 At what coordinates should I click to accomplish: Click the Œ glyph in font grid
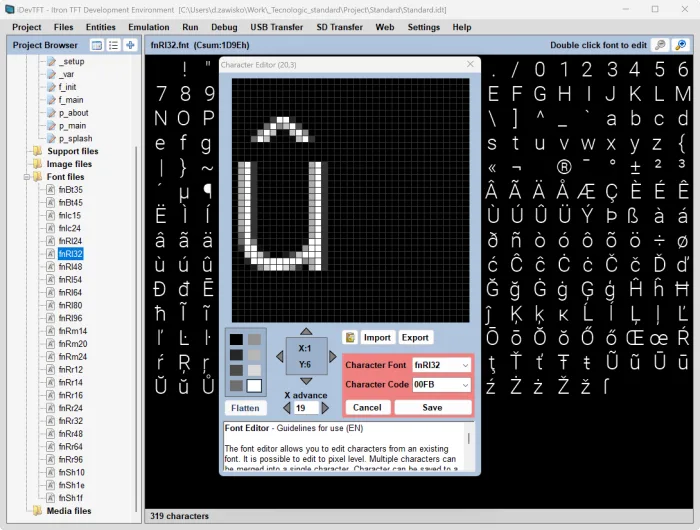pos(635,338)
